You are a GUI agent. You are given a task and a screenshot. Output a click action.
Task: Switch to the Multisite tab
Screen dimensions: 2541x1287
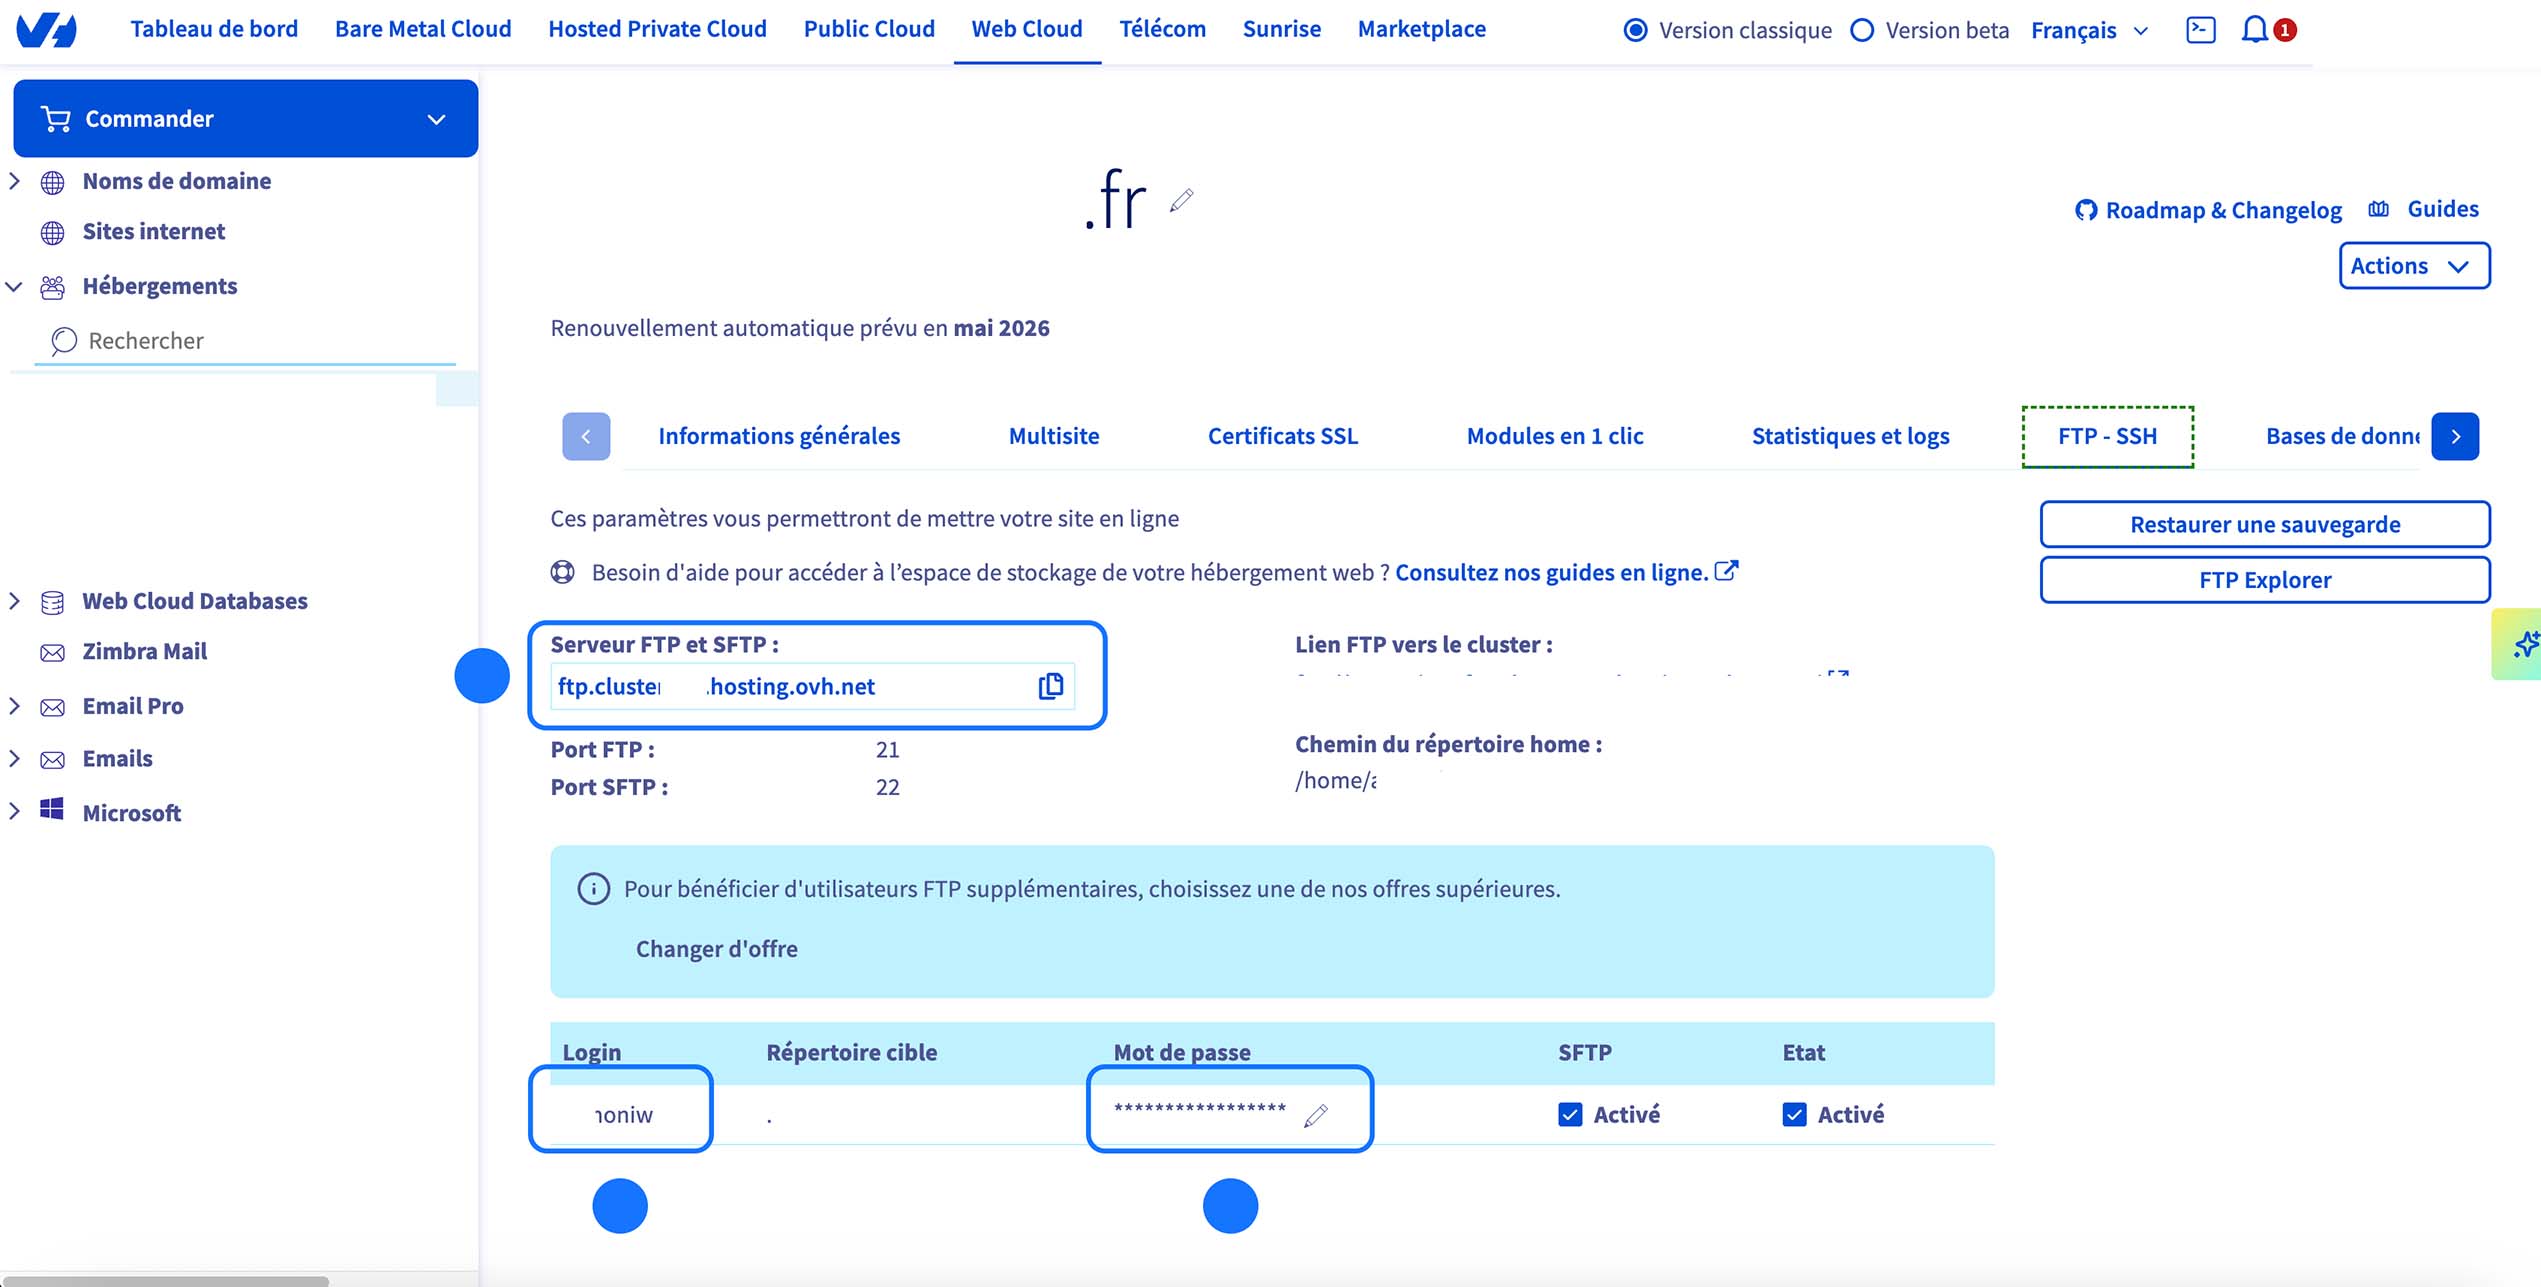tap(1053, 436)
